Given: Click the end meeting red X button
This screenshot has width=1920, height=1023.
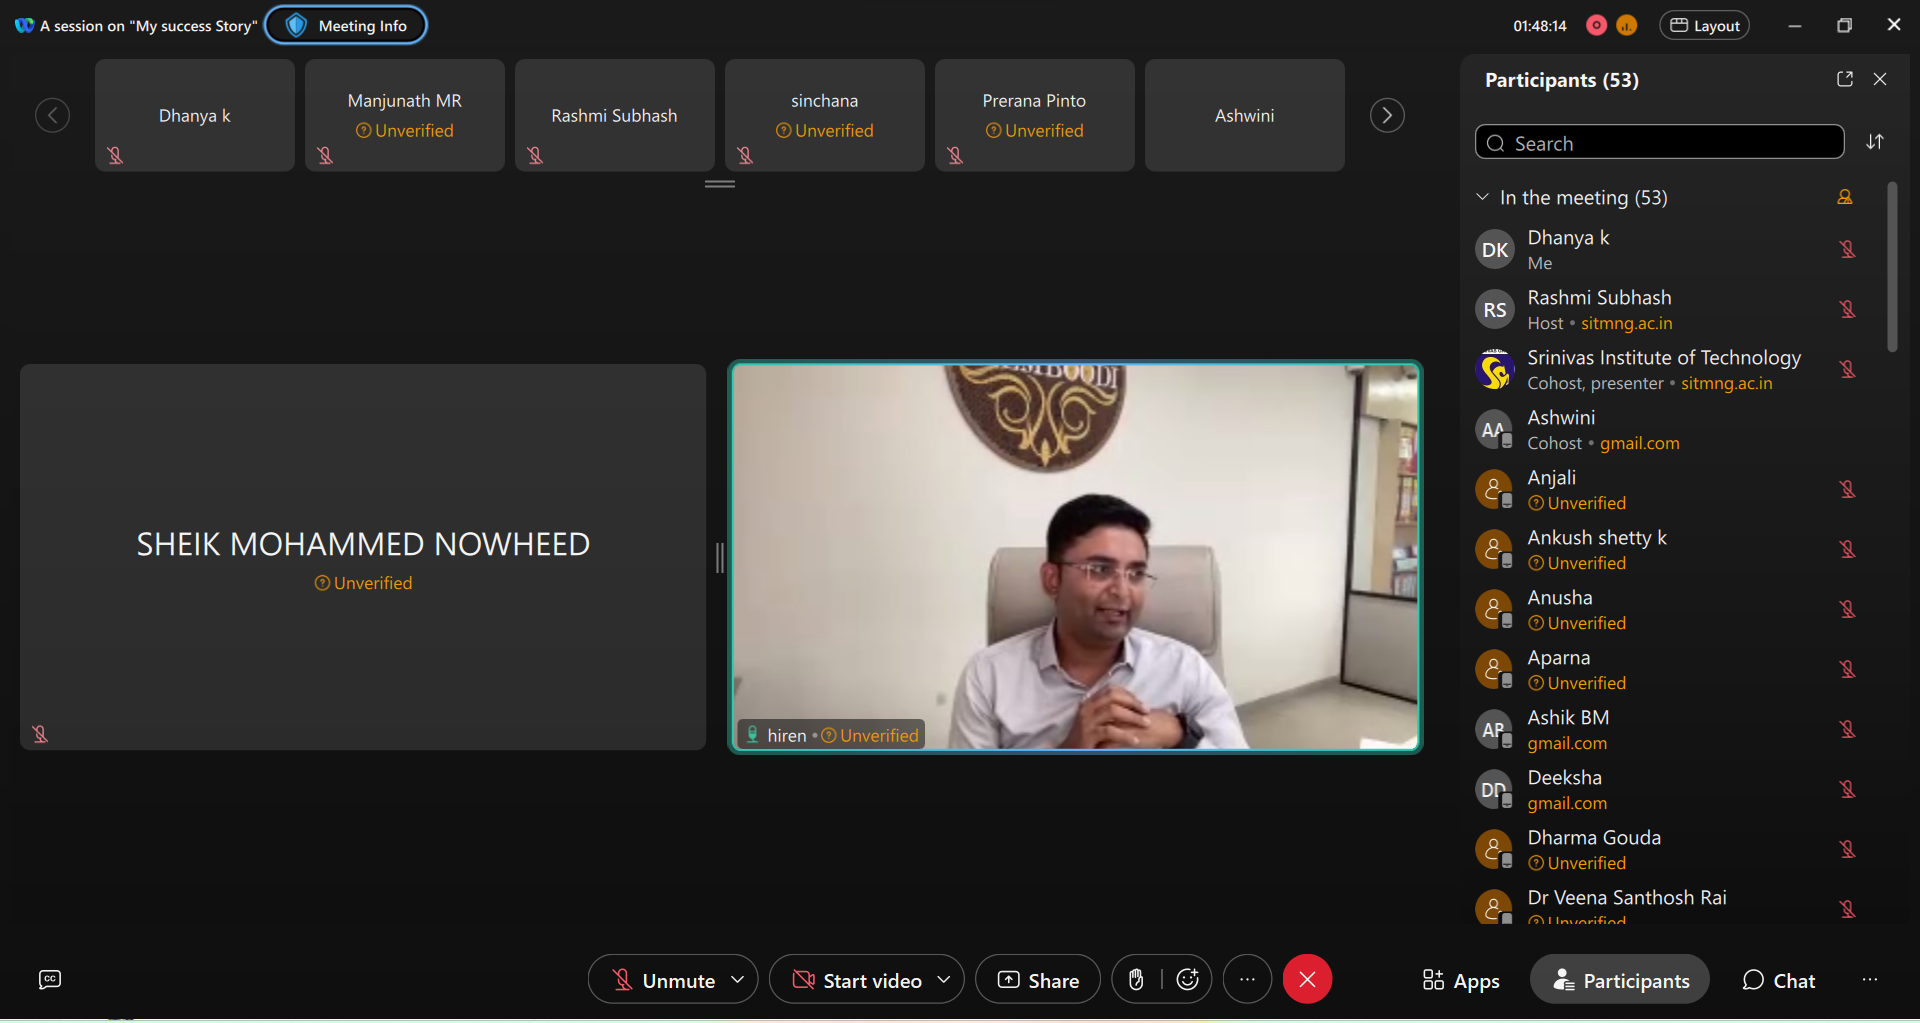Looking at the screenshot, I should (1307, 980).
